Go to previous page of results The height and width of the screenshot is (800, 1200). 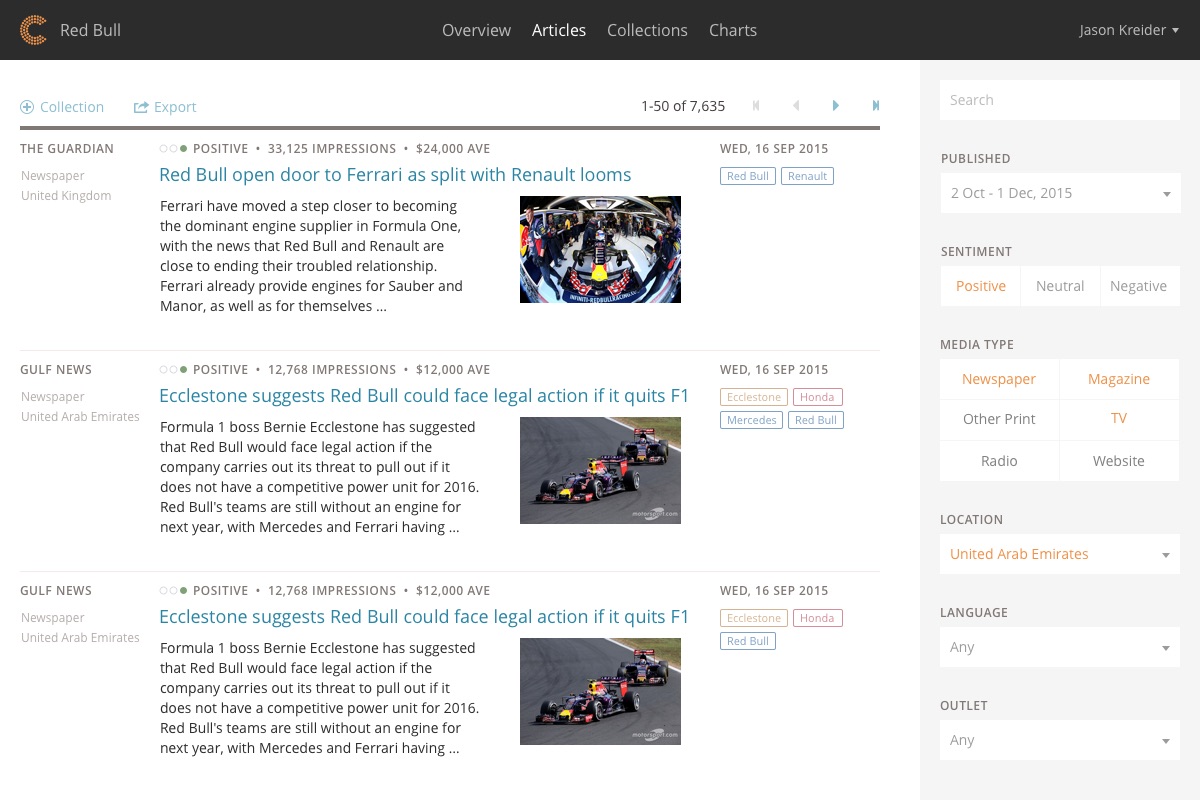796,106
